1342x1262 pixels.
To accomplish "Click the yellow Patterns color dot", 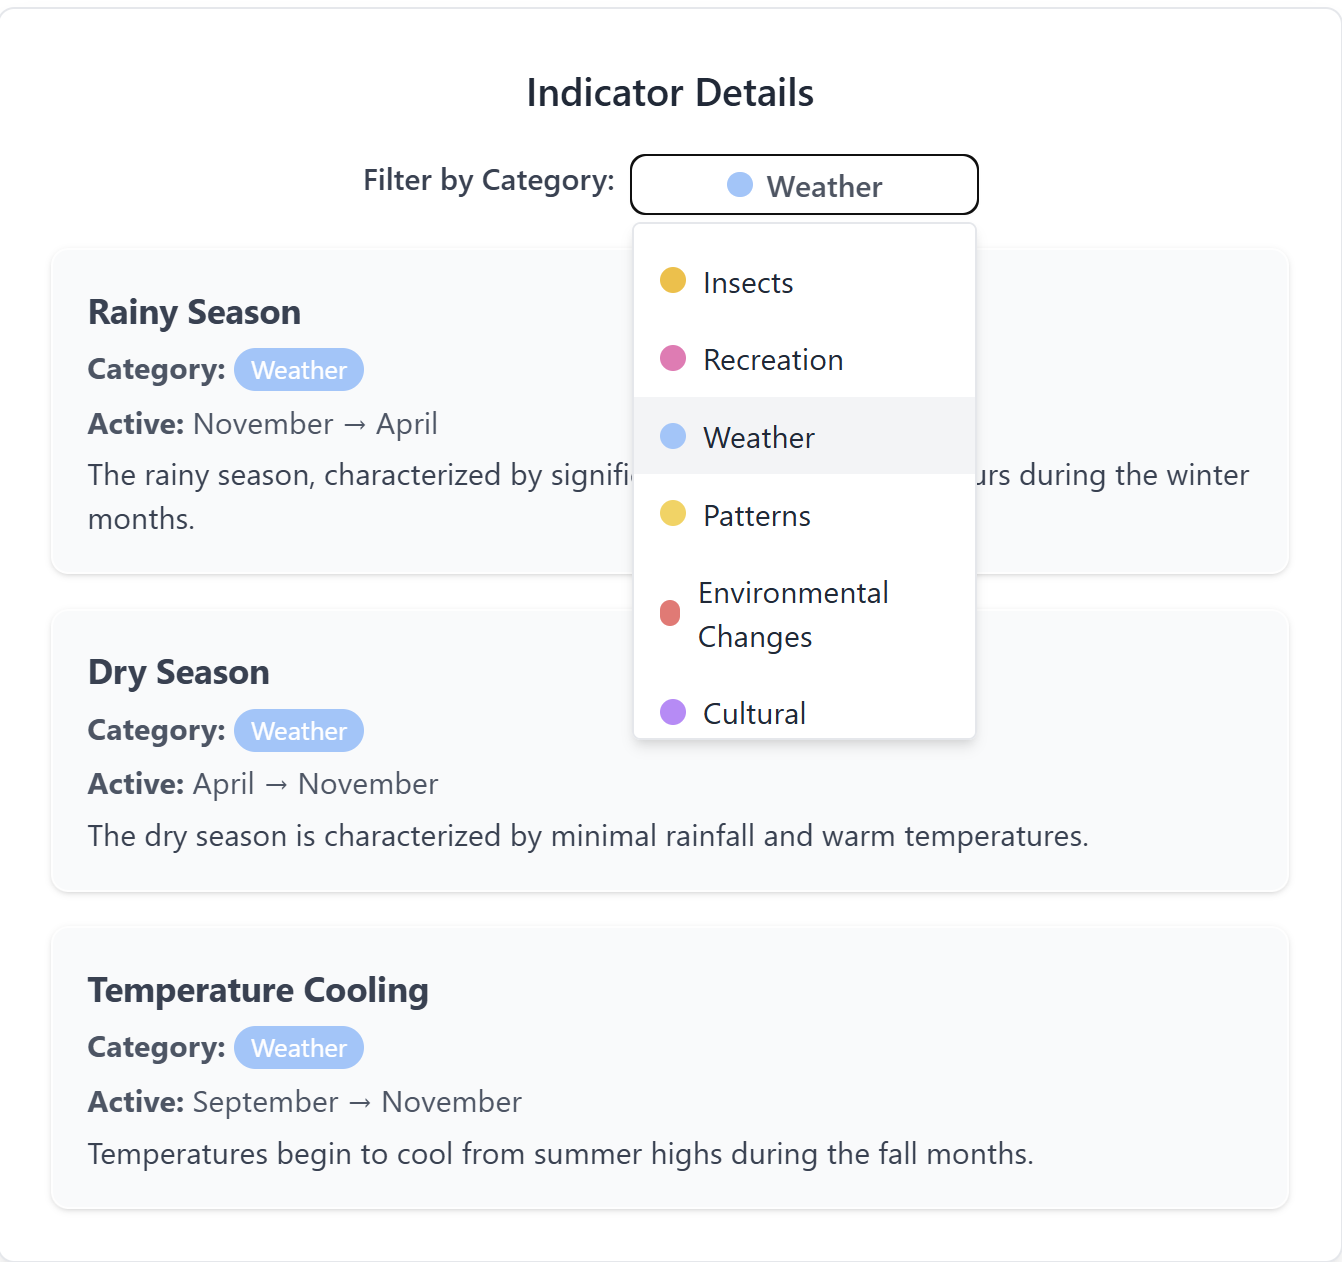I will click(673, 514).
